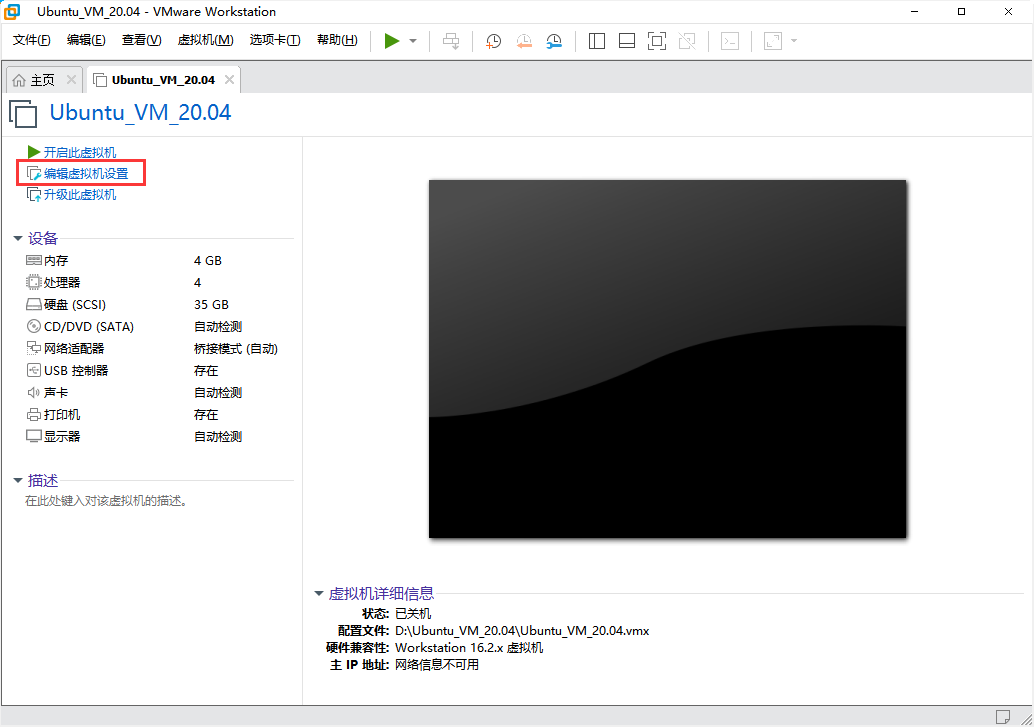Click the memory value 4 GB

[x=208, y=261]
